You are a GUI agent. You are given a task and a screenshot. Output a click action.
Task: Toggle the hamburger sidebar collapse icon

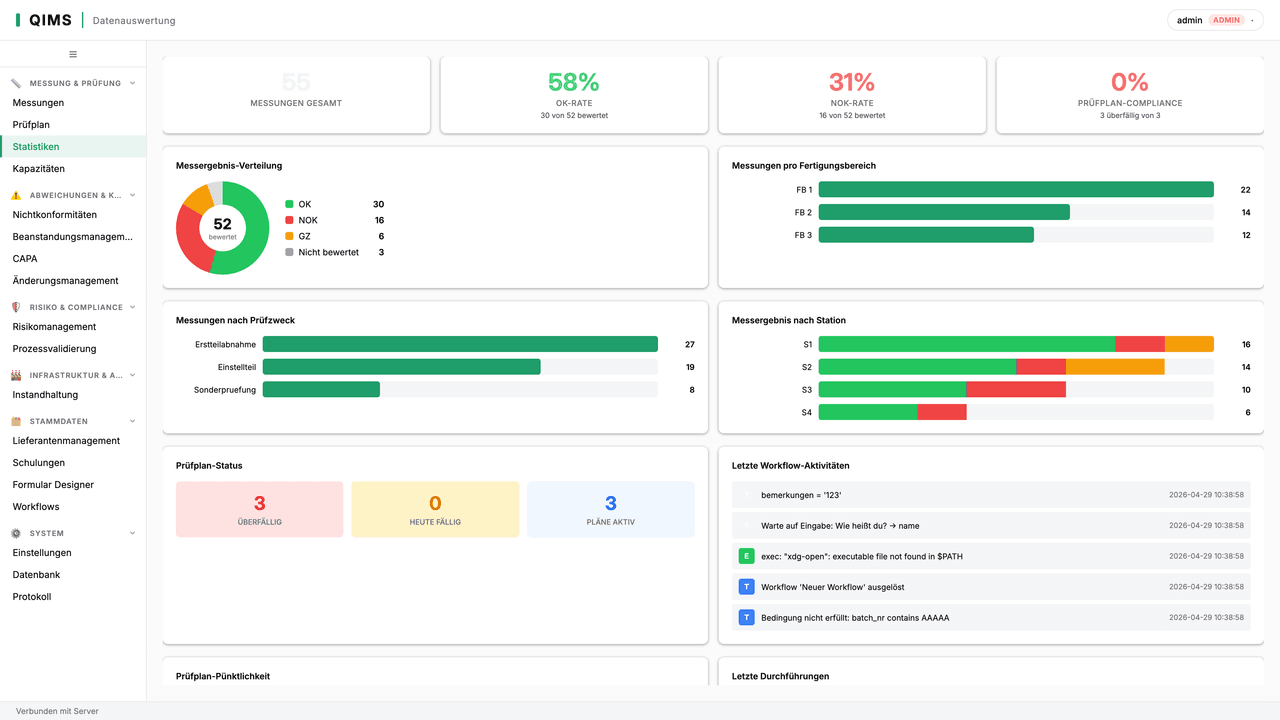[73, 54]
